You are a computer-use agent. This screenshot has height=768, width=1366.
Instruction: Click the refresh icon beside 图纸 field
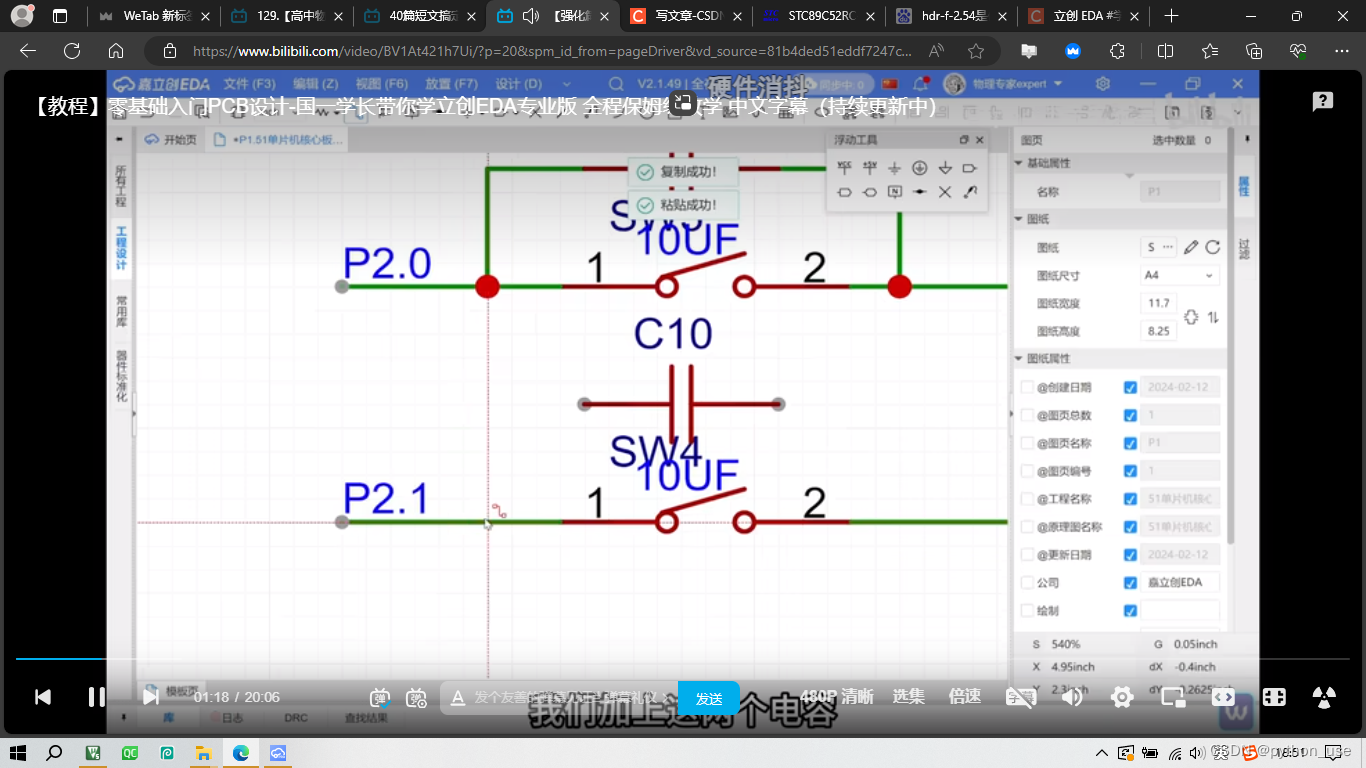[x=1212, y=247]
